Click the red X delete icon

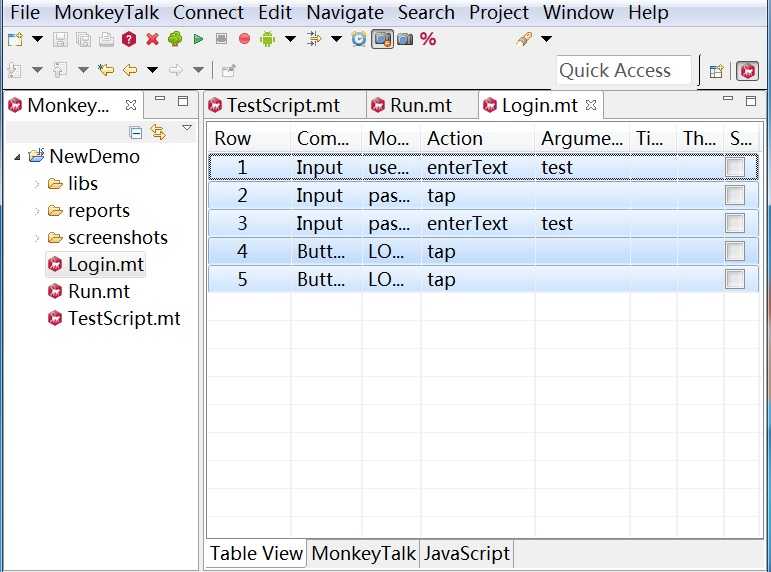point(152,39)
